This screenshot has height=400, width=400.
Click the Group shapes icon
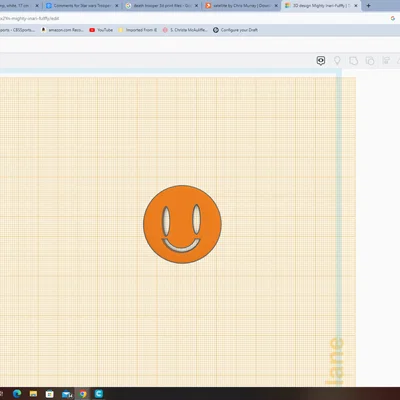tap(353, 61)
